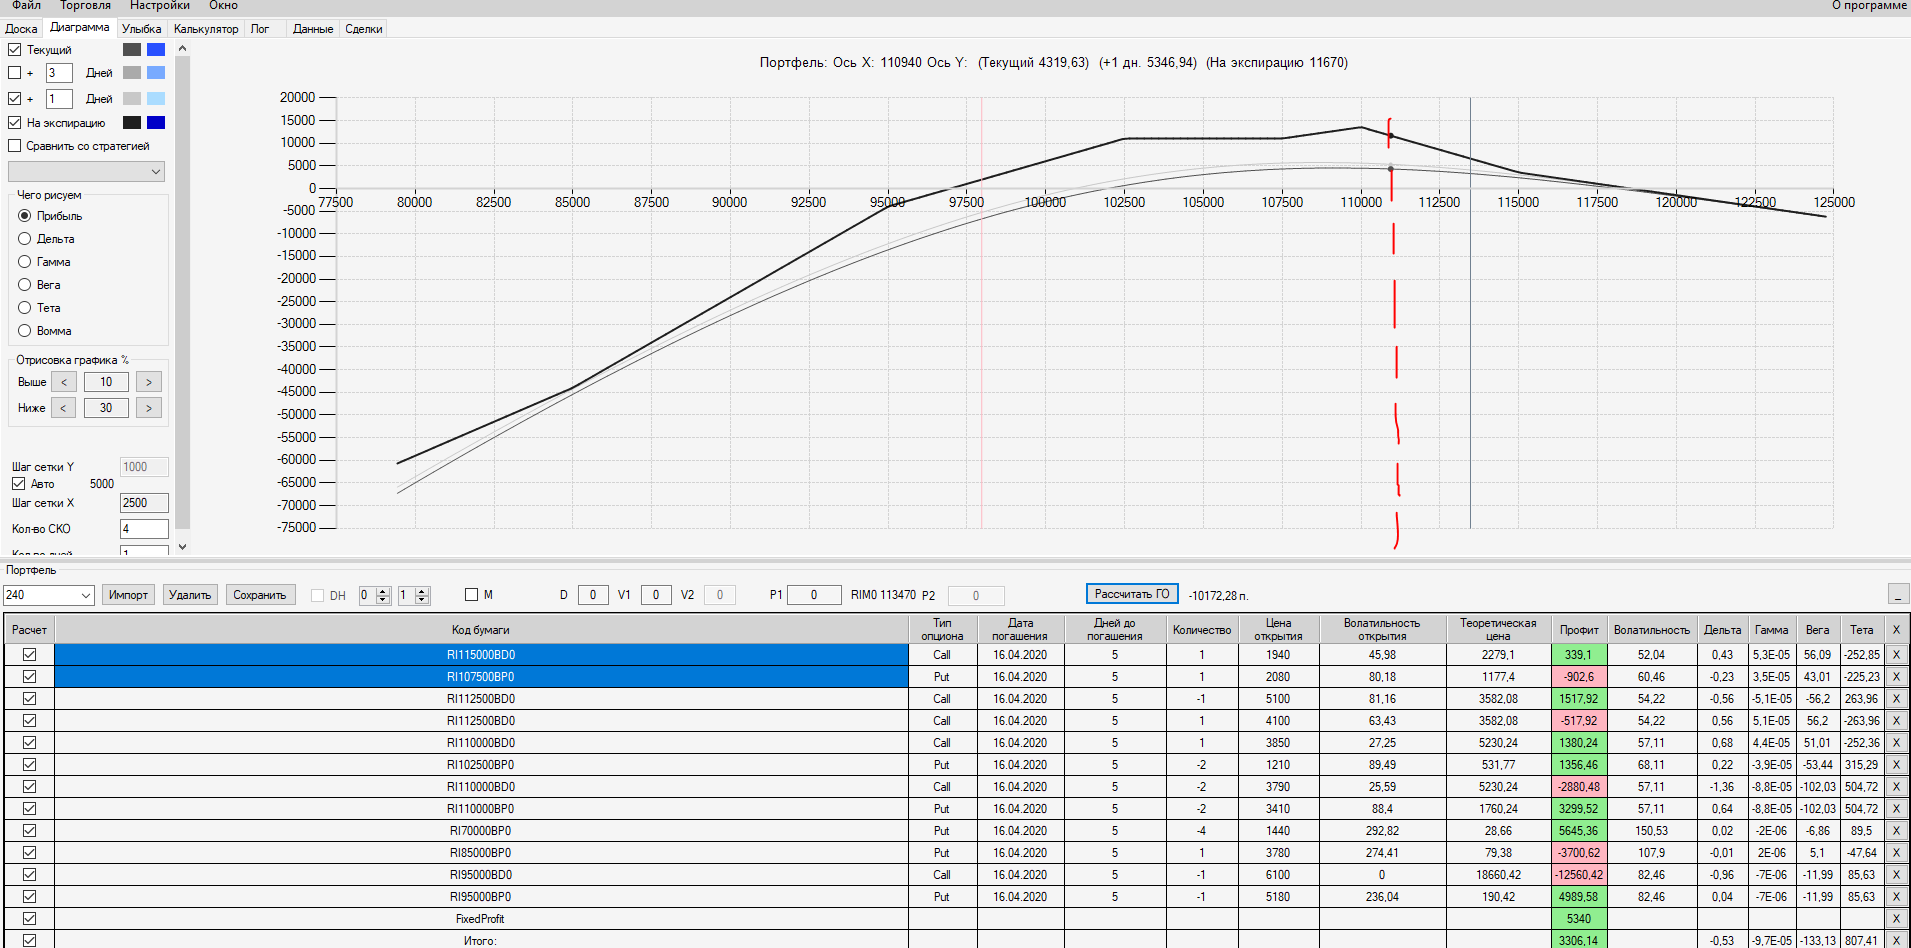Switch to the Лог tab
1911x948 pixels.
[x=260, y=29]
